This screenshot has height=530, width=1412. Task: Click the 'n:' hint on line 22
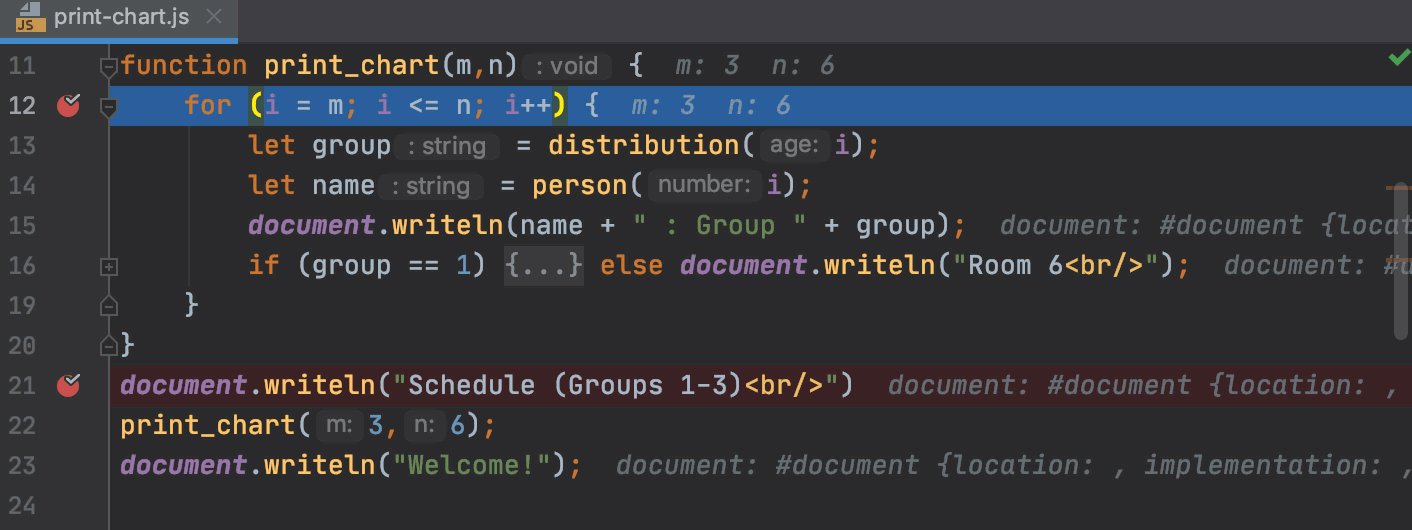425,426
